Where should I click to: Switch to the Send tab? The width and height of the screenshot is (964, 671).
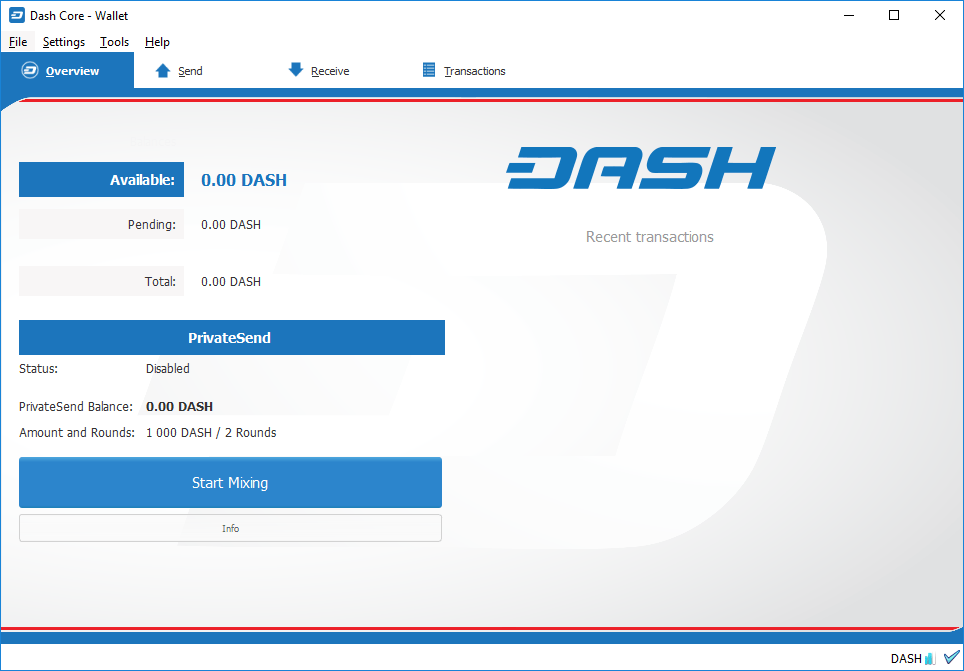(x=188, y=70)
